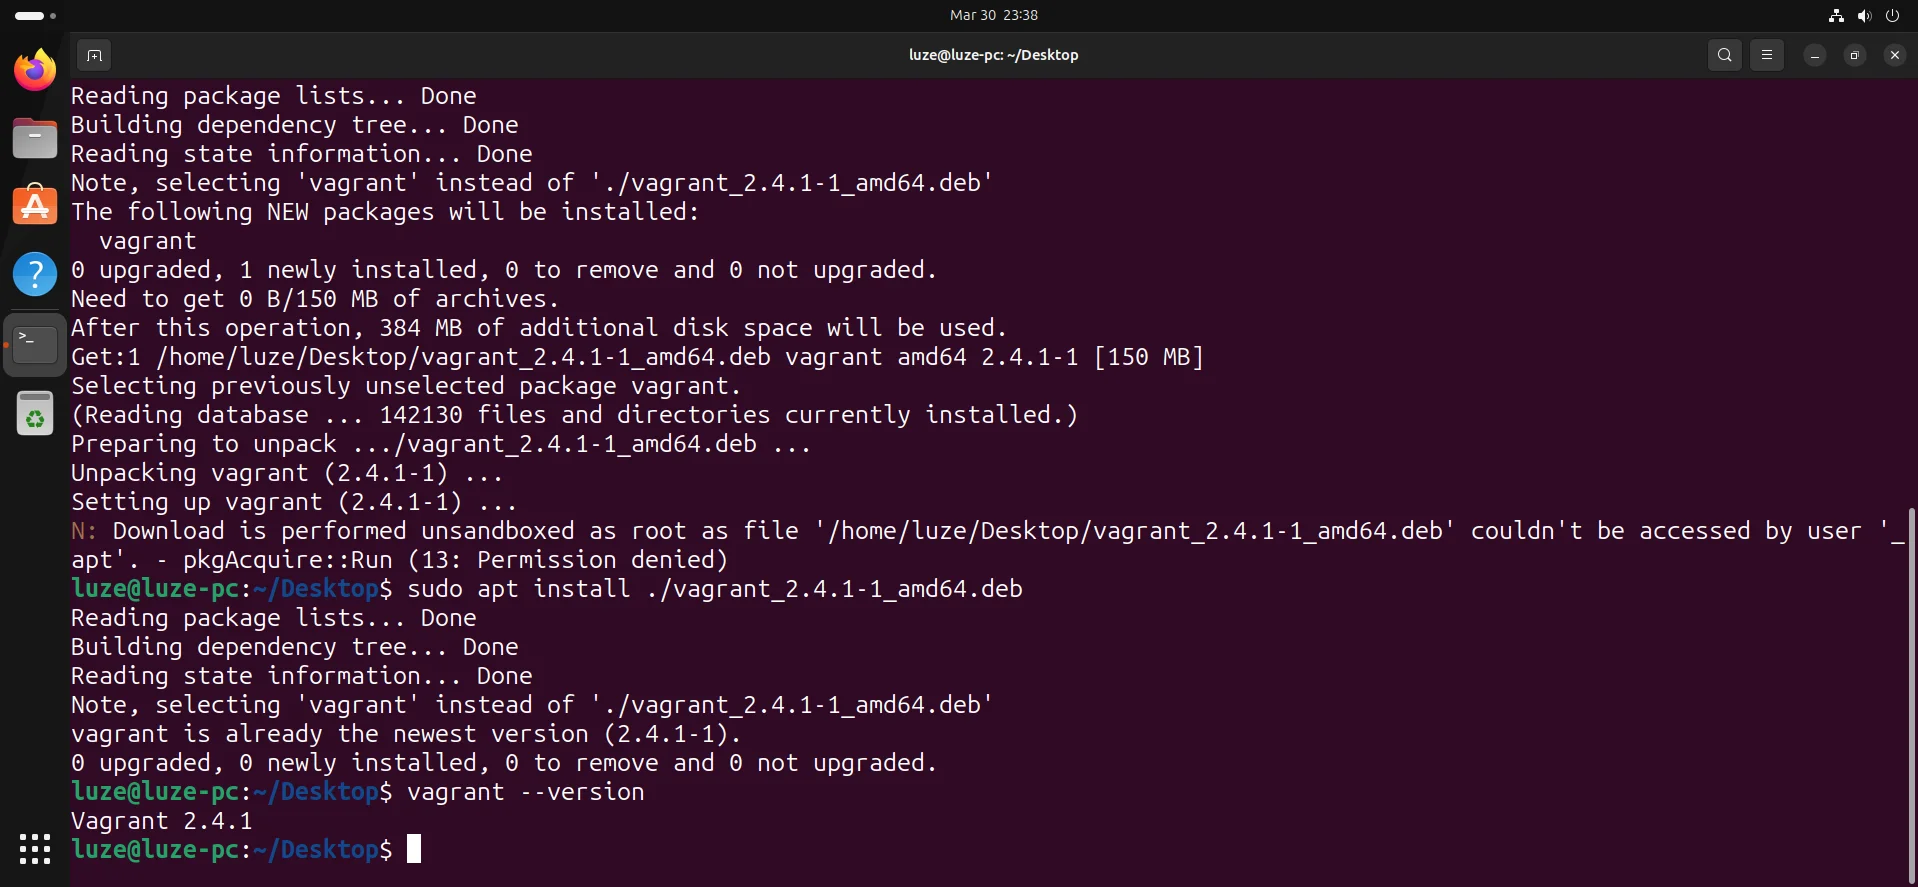
Task: Click the volume icon in top bar
Action: [1864, 15]
